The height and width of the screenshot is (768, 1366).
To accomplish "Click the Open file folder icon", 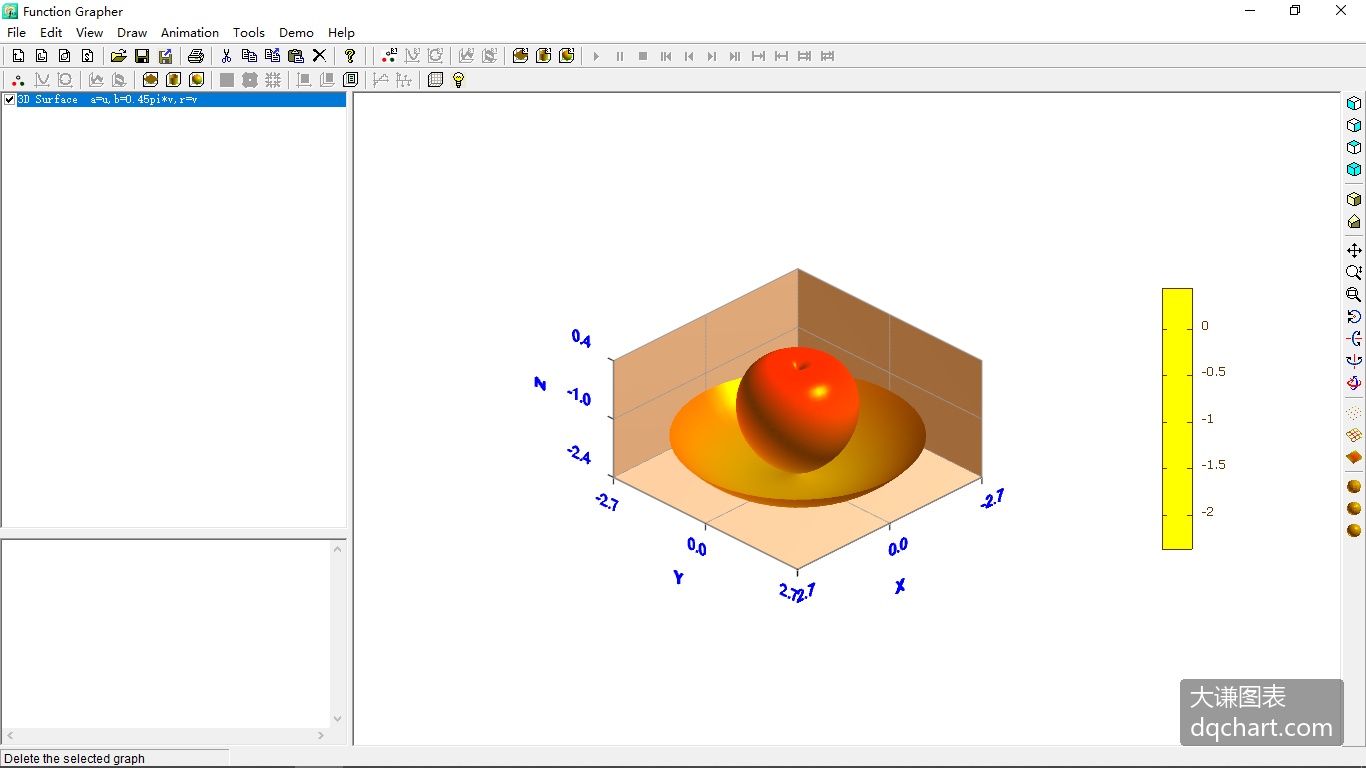I will tap(118, 56).
